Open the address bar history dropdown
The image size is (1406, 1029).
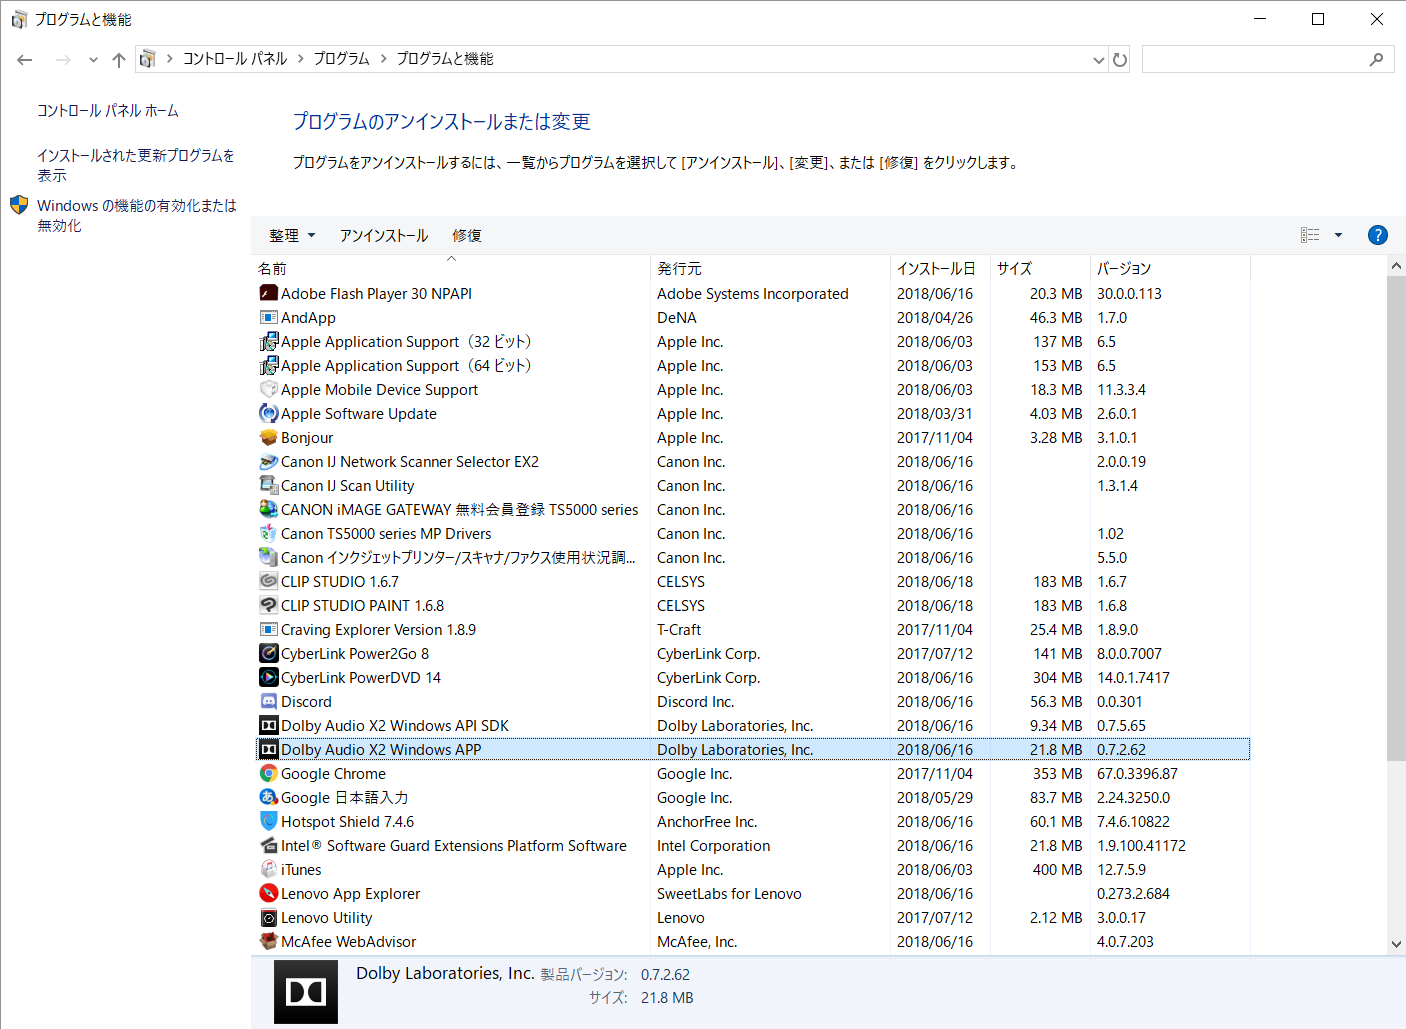[x=1099, y=60]
